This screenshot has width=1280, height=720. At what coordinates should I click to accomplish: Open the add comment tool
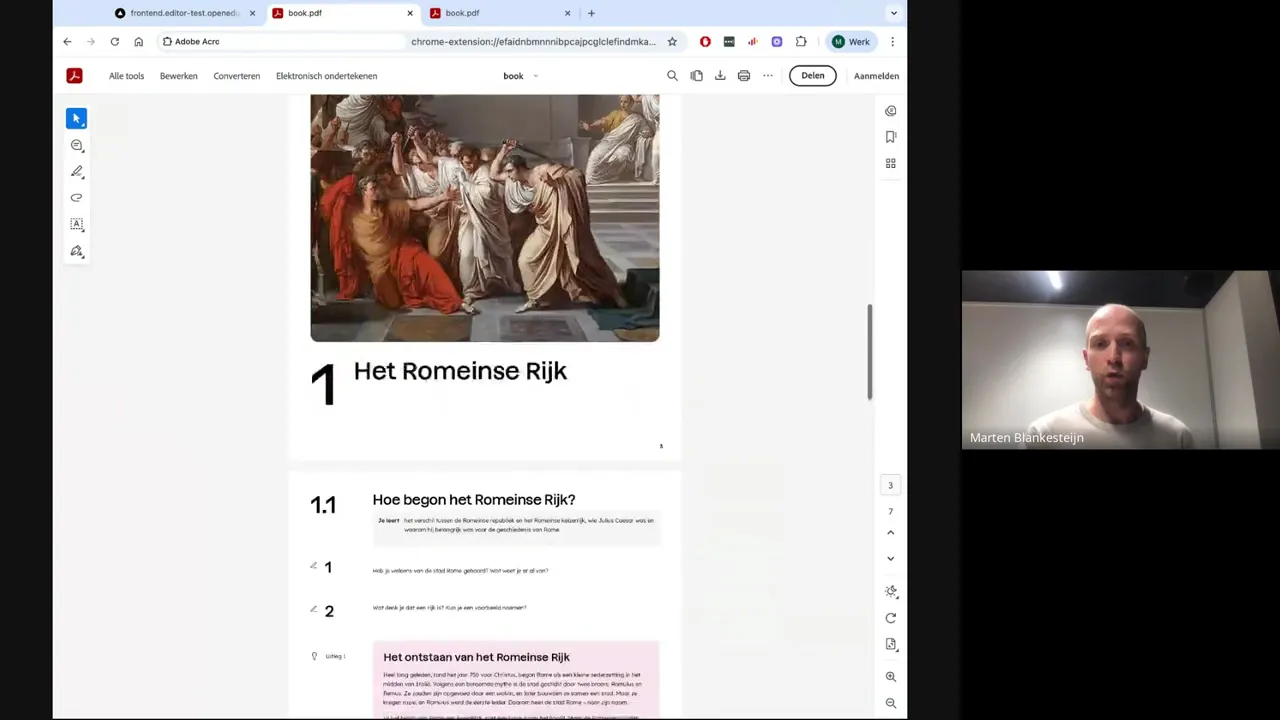(x=76, y=145)
